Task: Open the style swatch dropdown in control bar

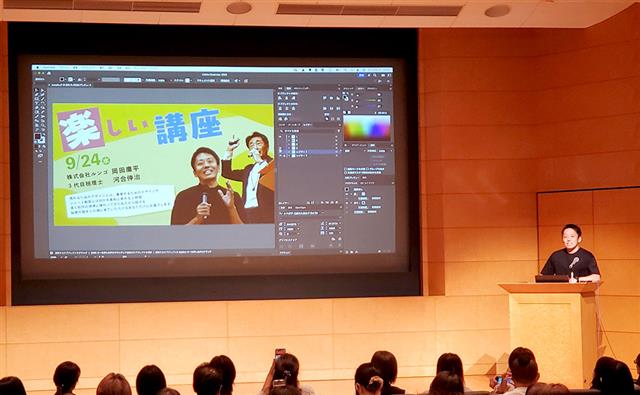Action: click(188, 80)
